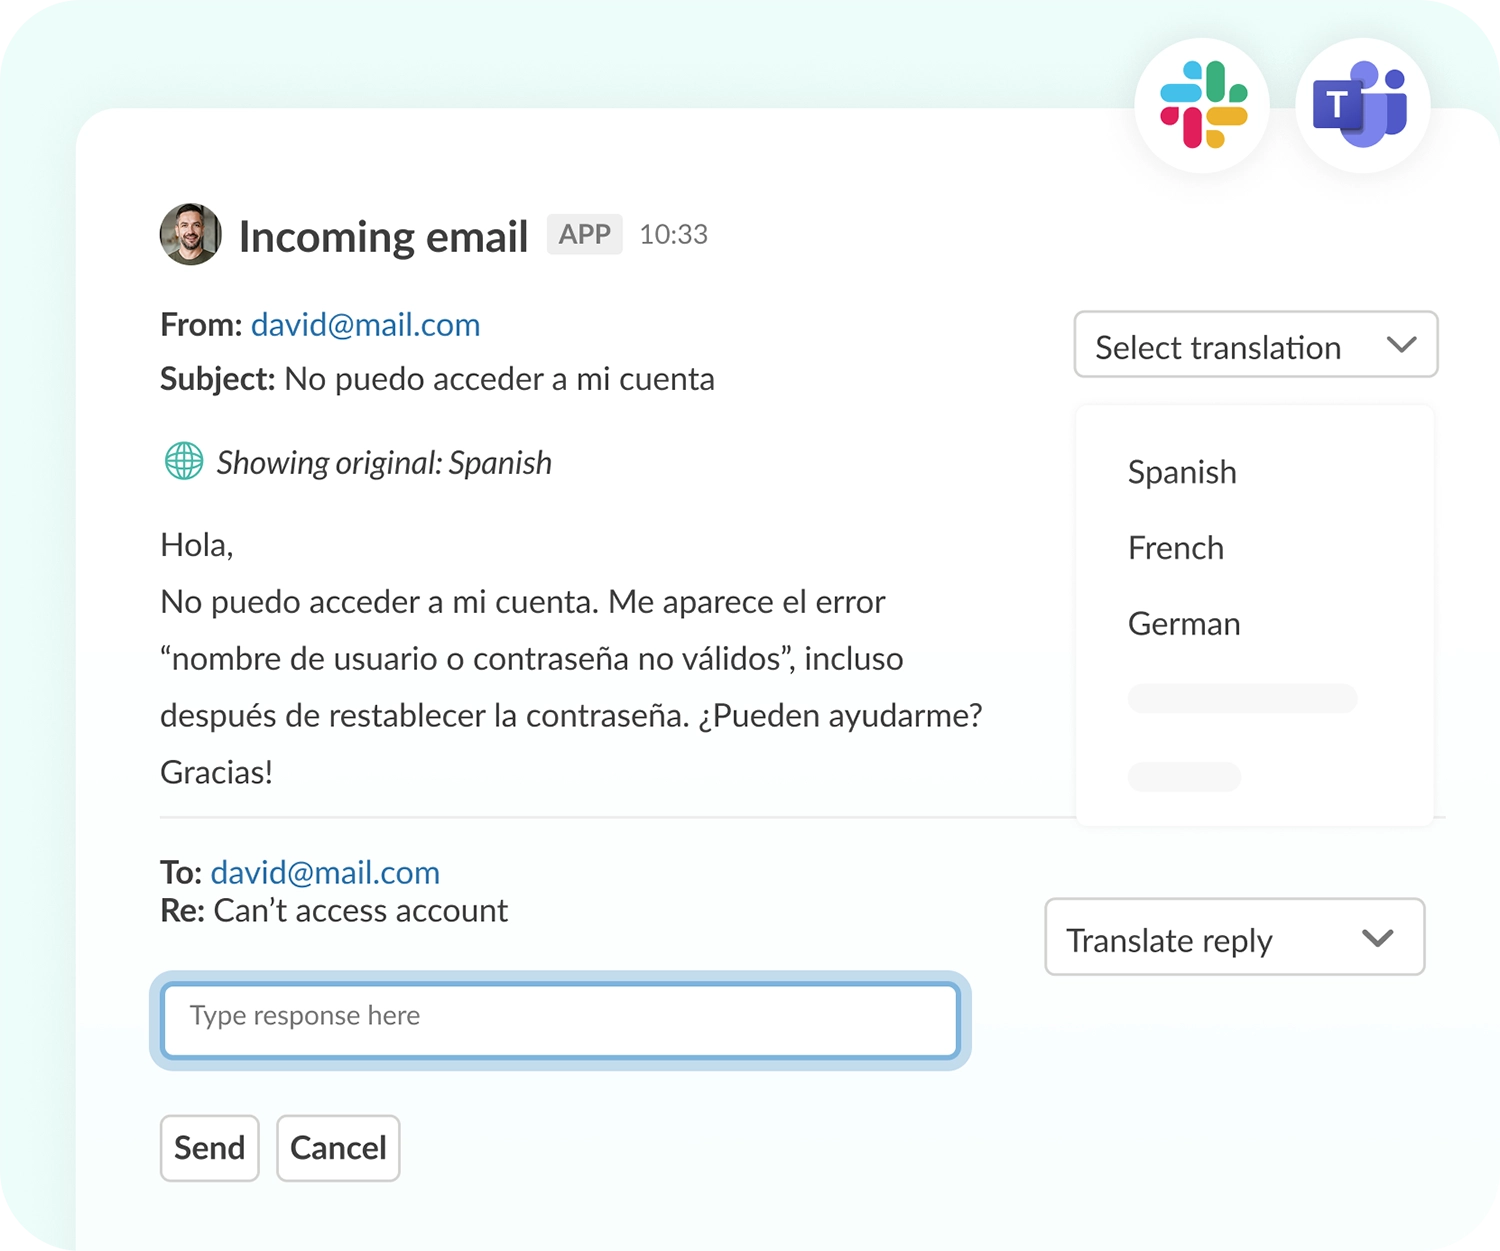The height and width of the screenshot is (1251, 1500).
Task: Choose French from the translation list
Action: click(x=1176, y=548)
